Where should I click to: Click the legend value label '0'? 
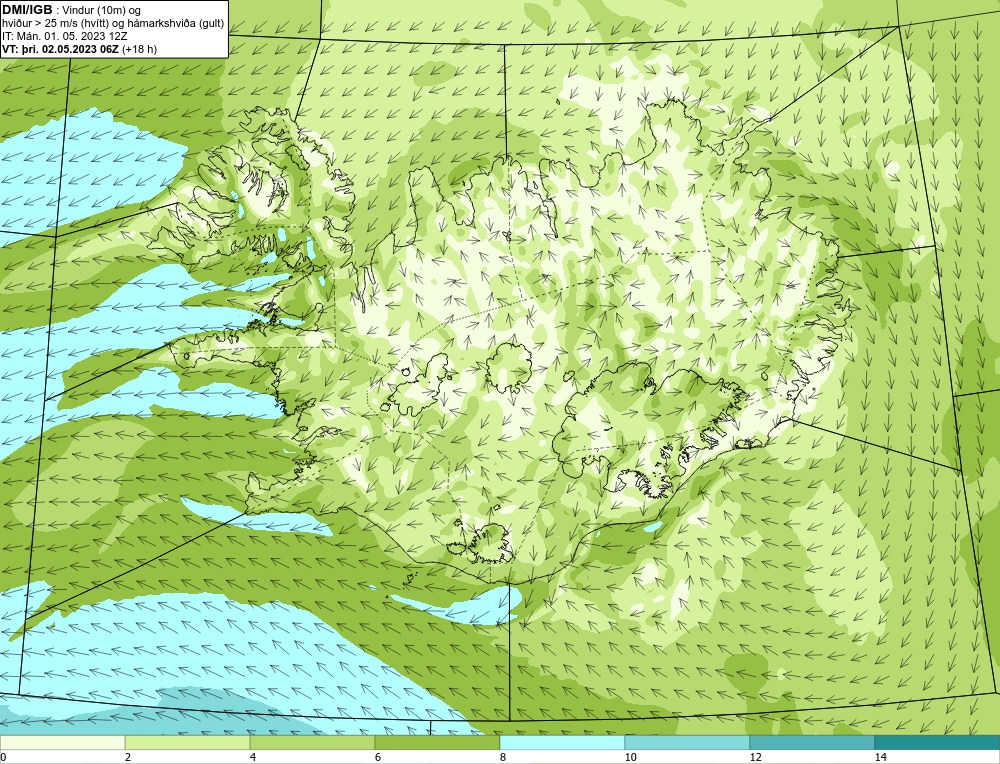point(3,757)
